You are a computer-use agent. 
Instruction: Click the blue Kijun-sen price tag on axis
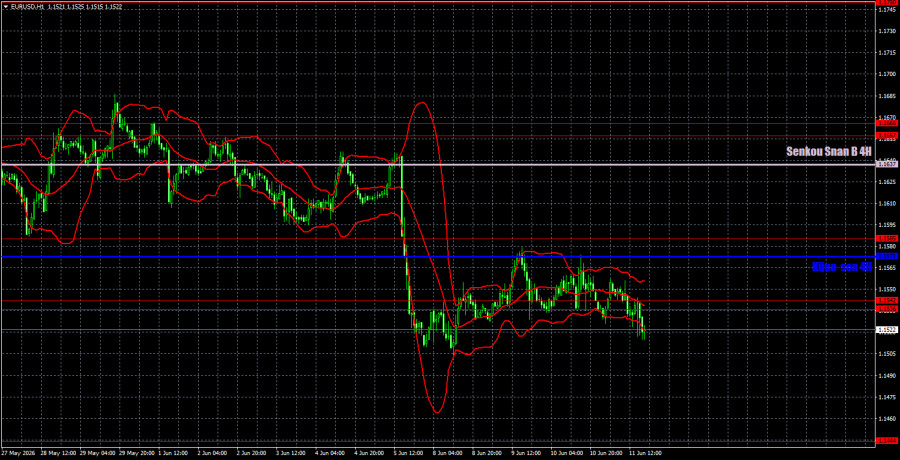coord(887,257)
